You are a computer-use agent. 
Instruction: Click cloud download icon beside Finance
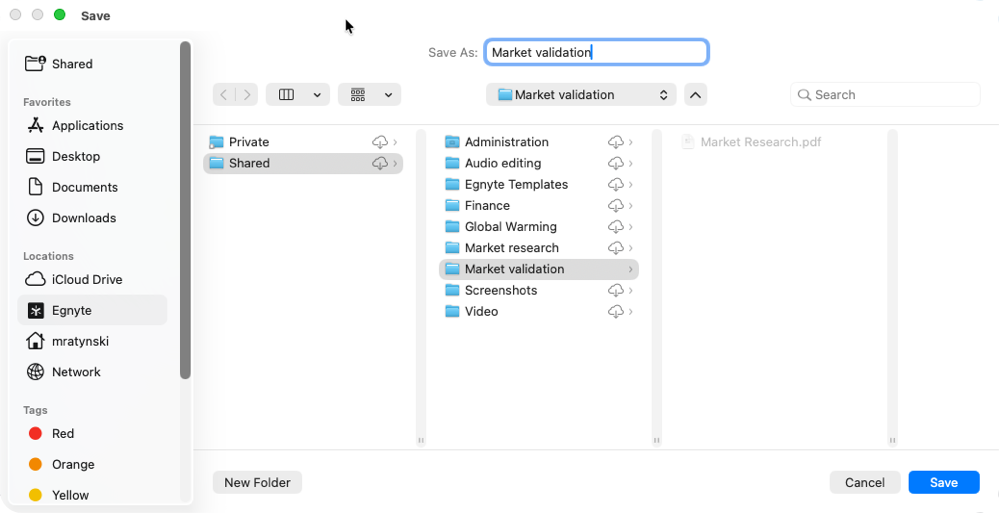(615, 205)
